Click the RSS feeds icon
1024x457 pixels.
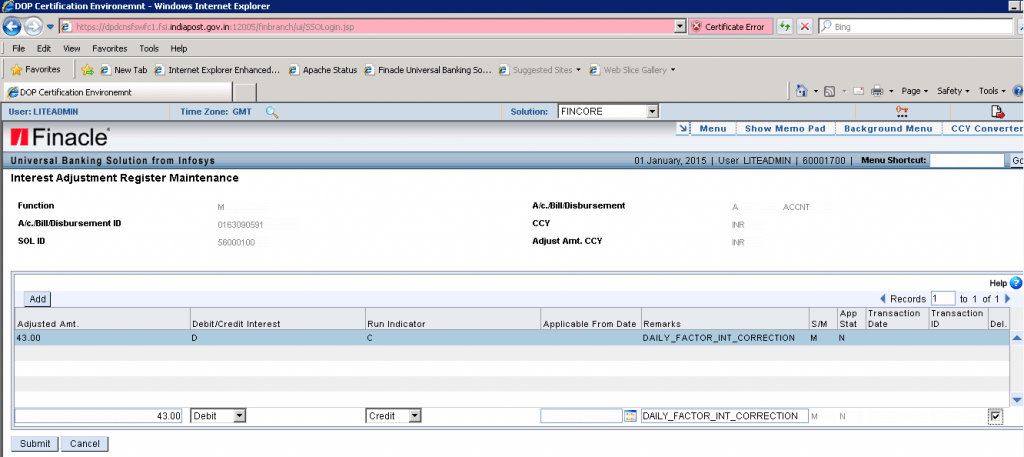828,91
